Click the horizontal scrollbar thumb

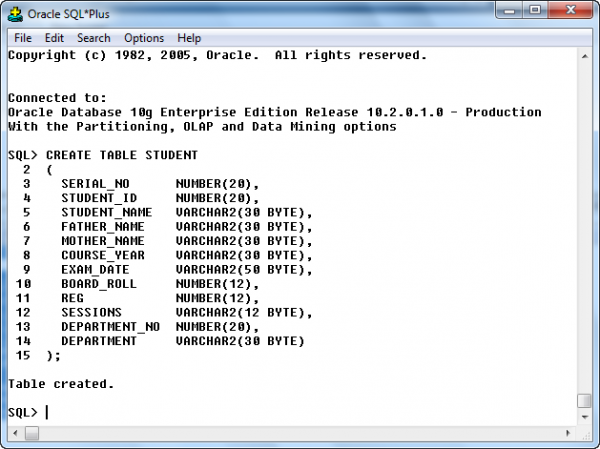[x=32, y=433]
